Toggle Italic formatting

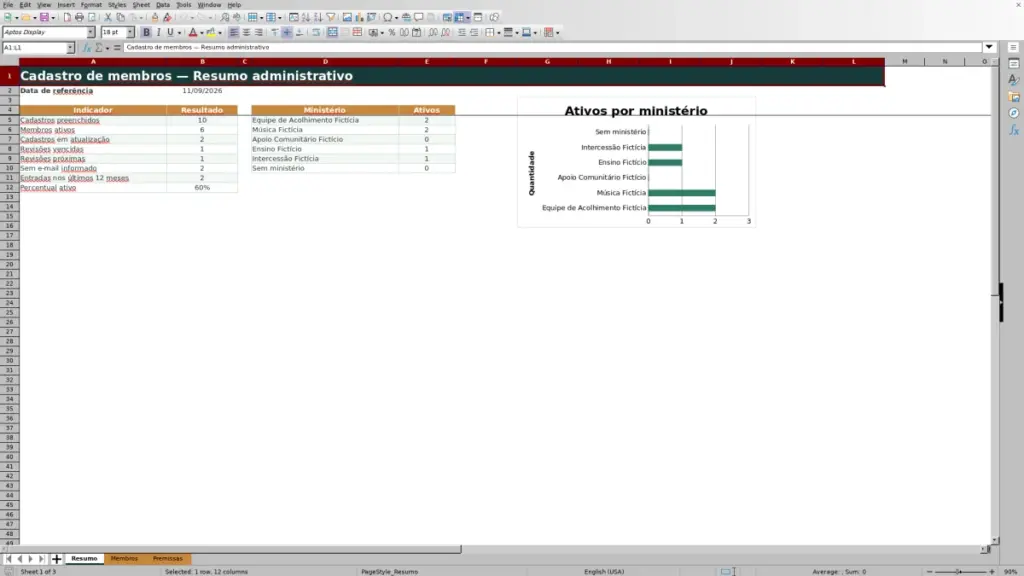click(x=158, y=33)
